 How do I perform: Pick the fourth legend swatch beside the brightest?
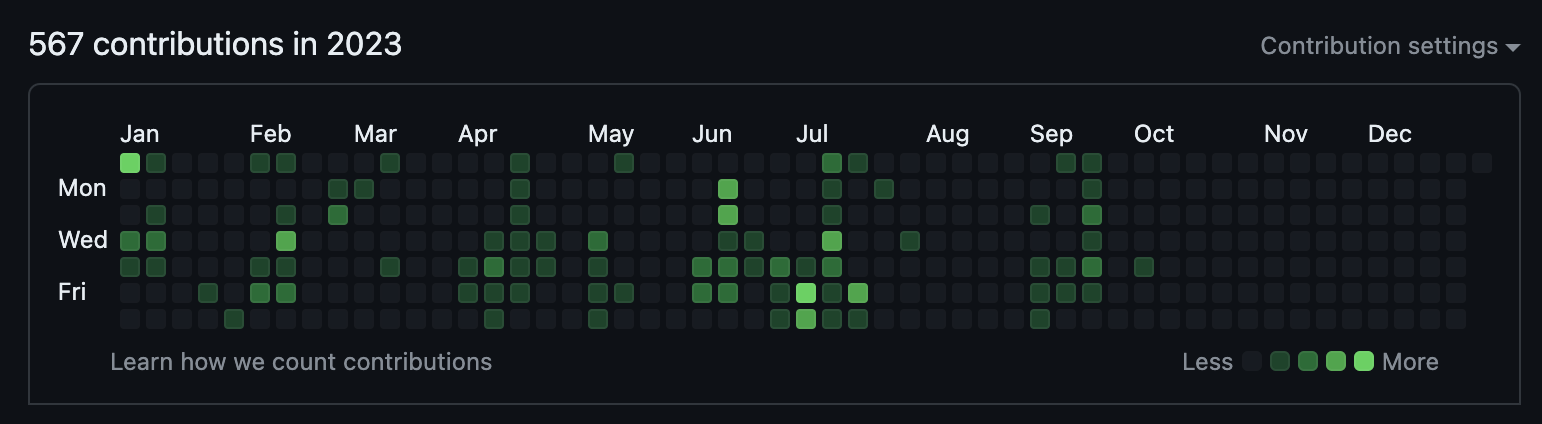[x=1336, y=362]
